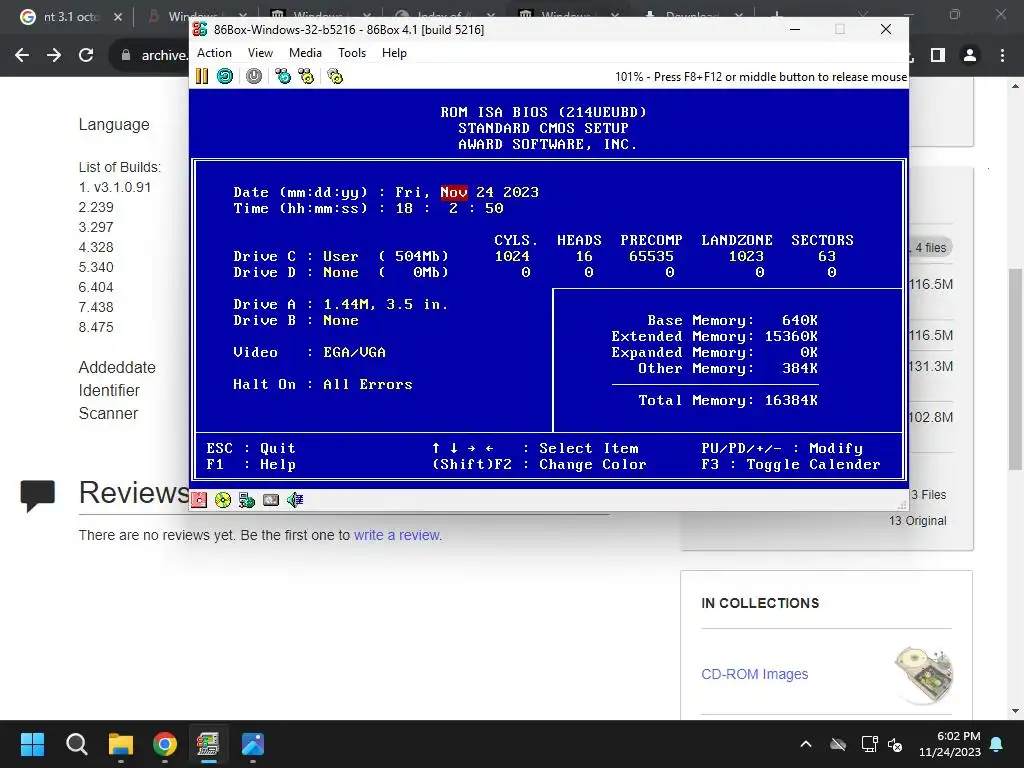
Task: Click the '13 Original' files text
Action: click(x=918, y=520)
